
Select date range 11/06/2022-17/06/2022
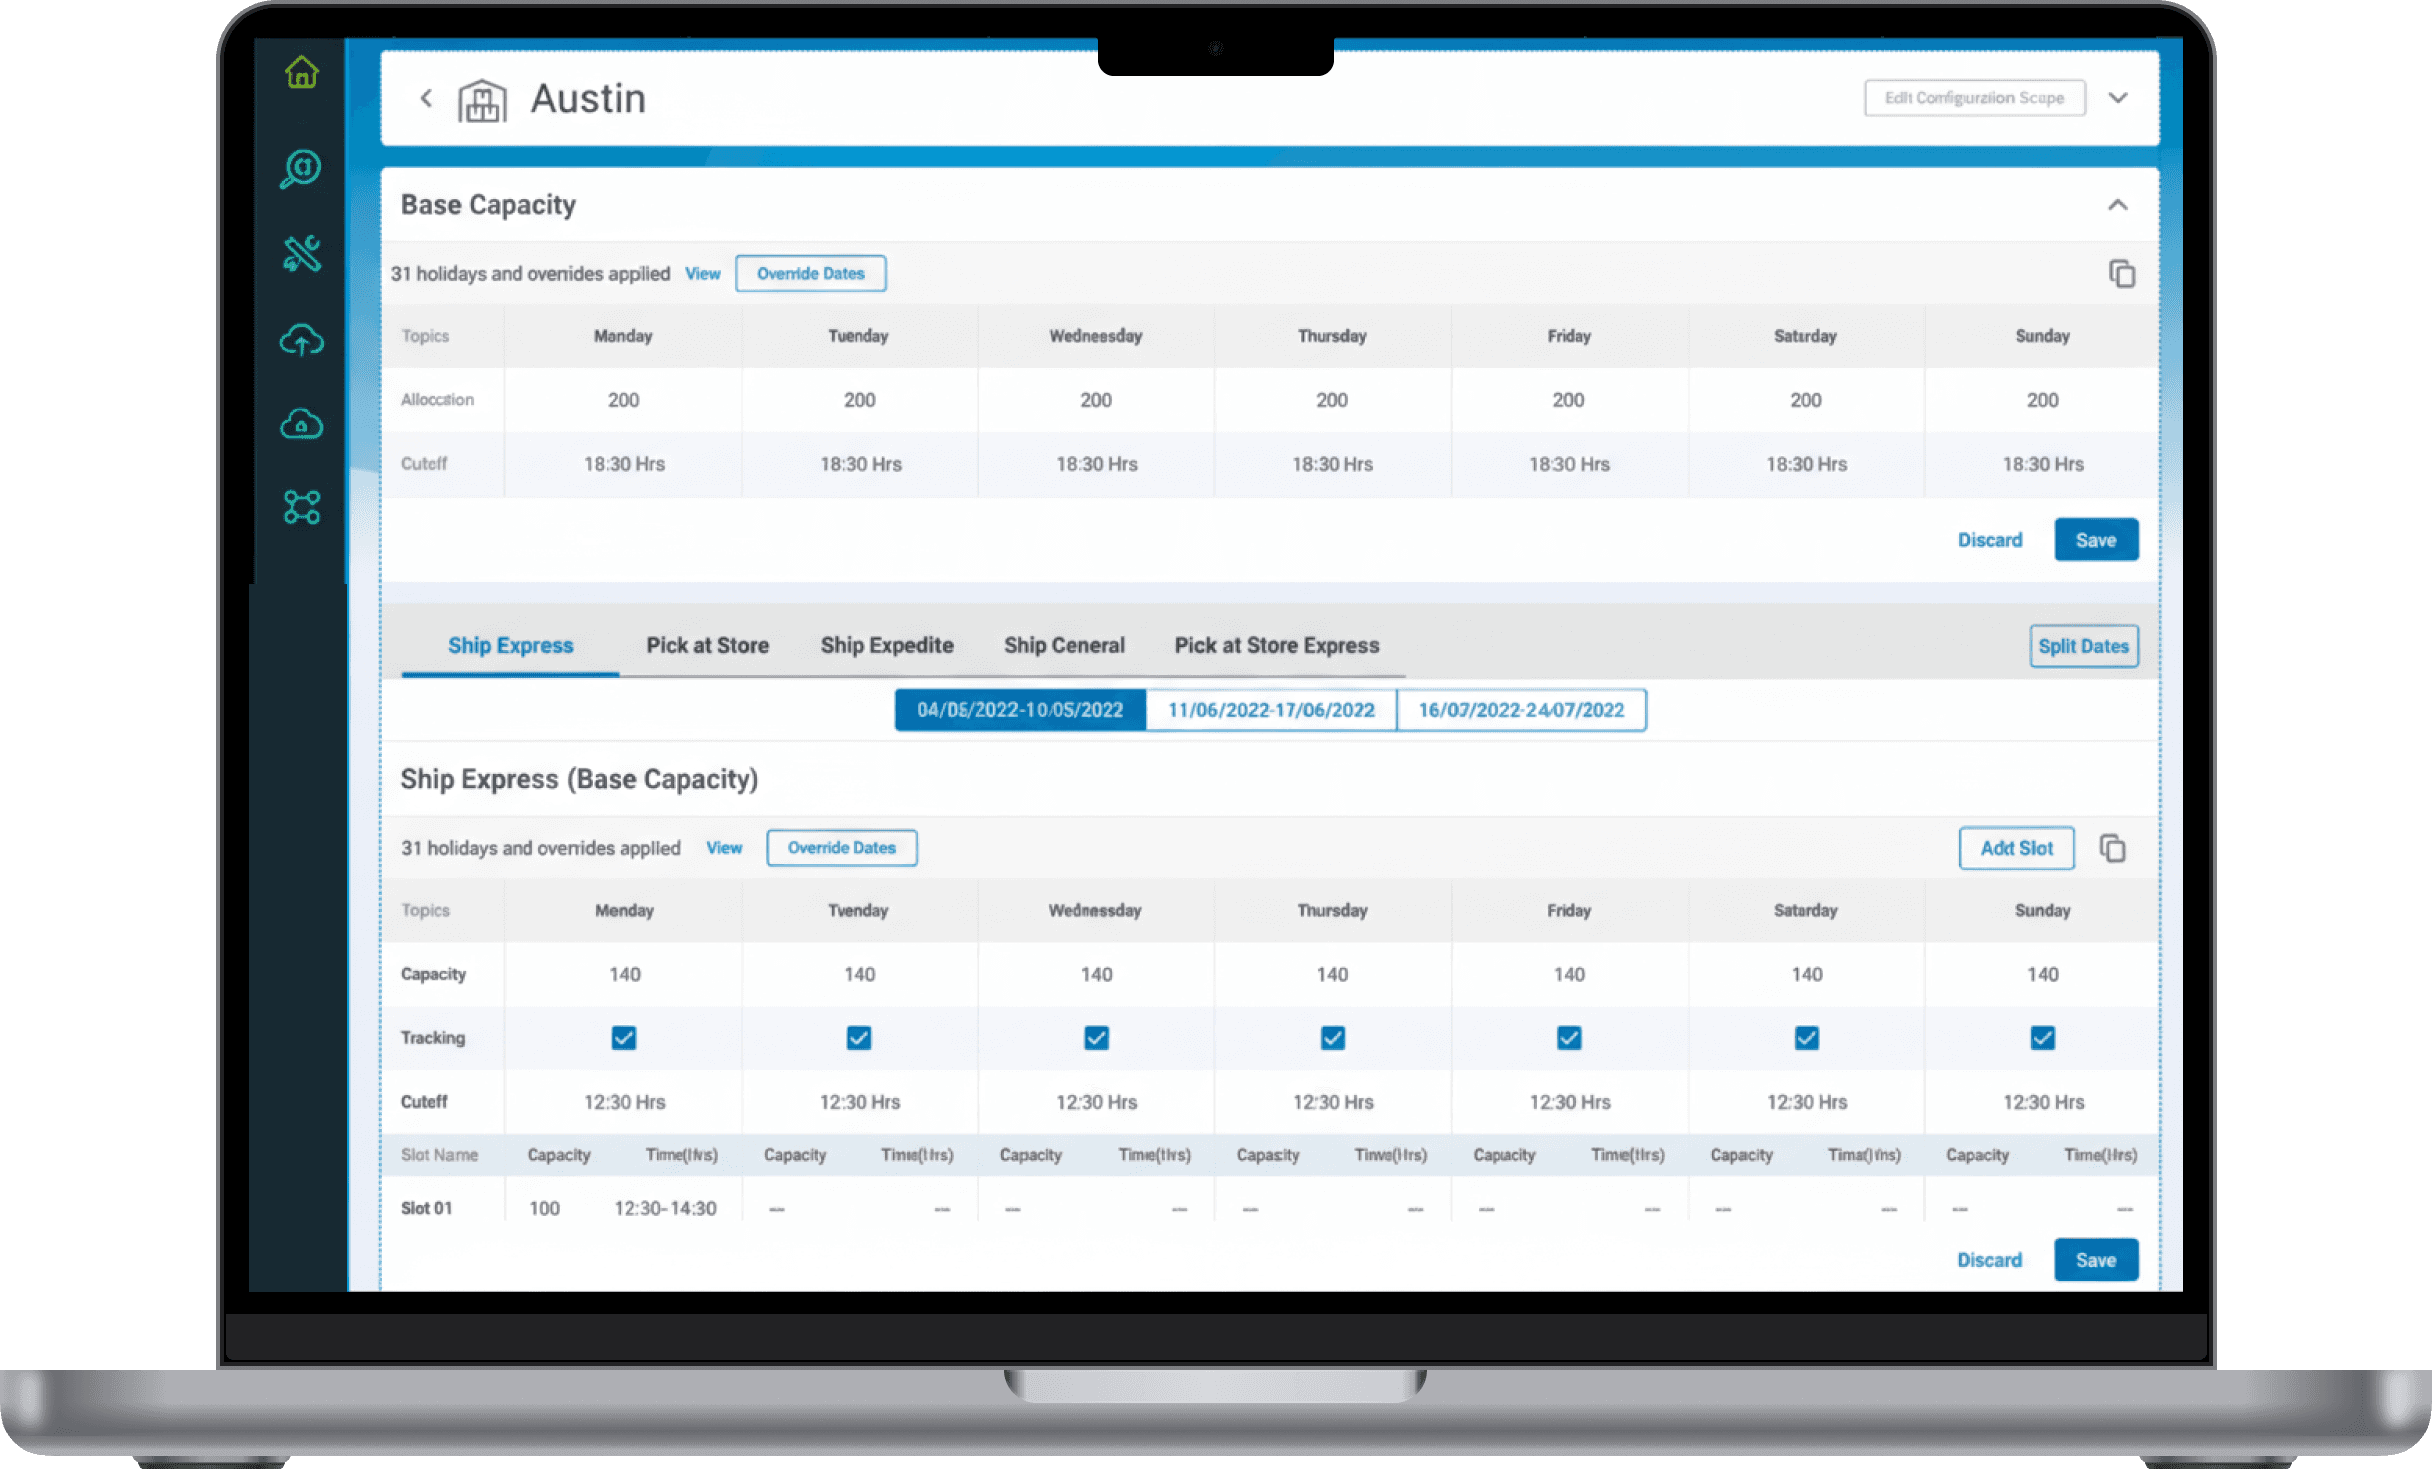pos(1271,710)
